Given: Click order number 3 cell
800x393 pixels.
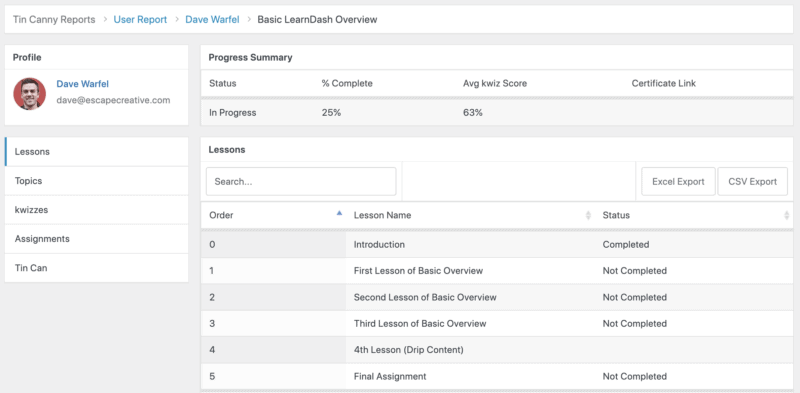Looking at the screenshot, I should tap(273, 324).
